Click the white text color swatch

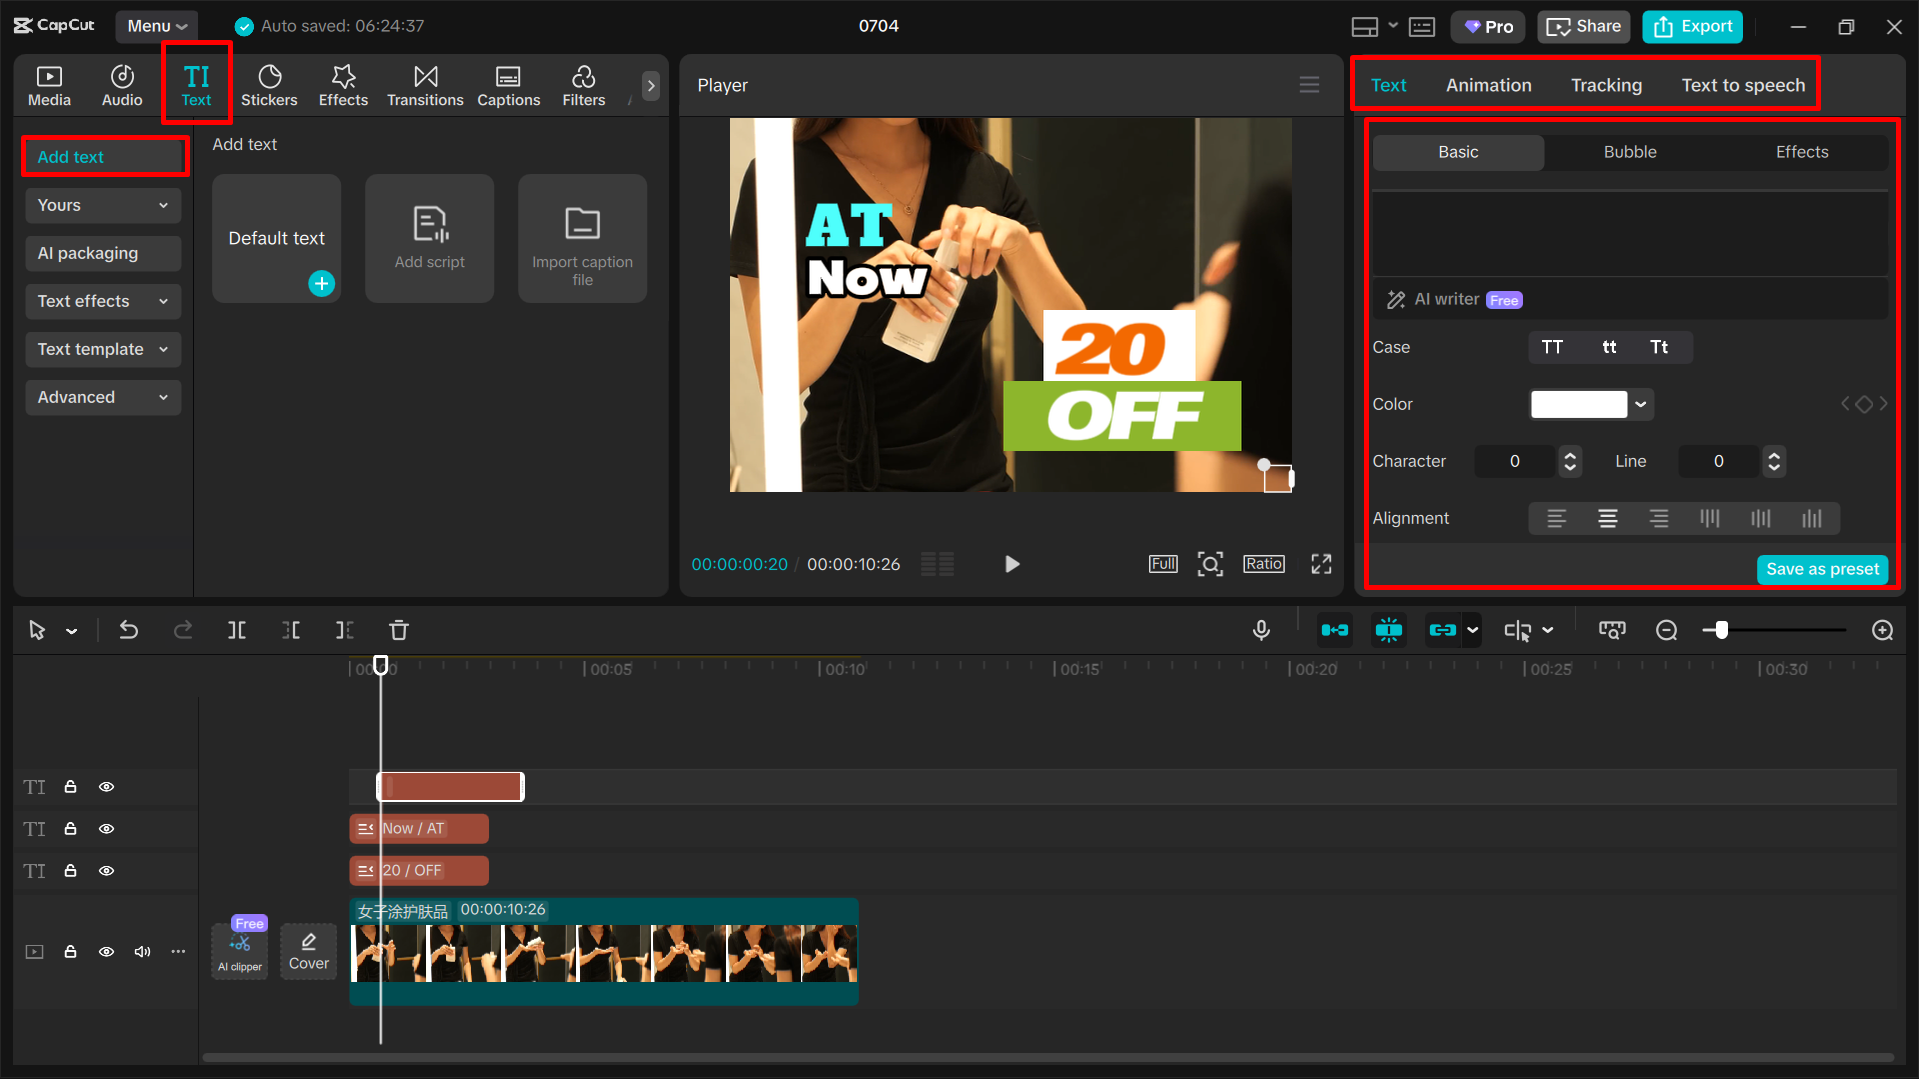click(1579, 404)
